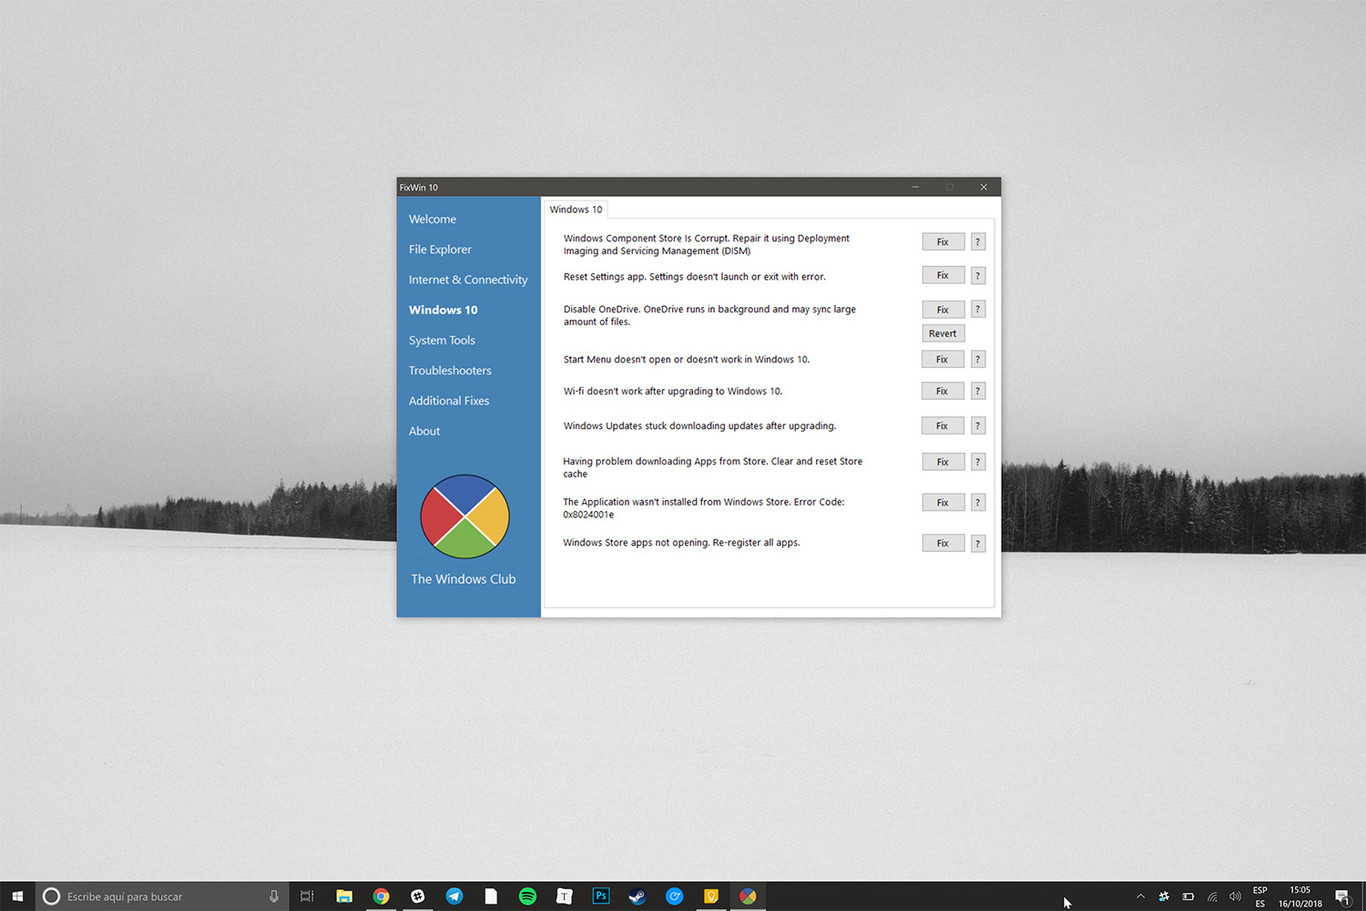Open Additional Fixes section

coord(449,400)
